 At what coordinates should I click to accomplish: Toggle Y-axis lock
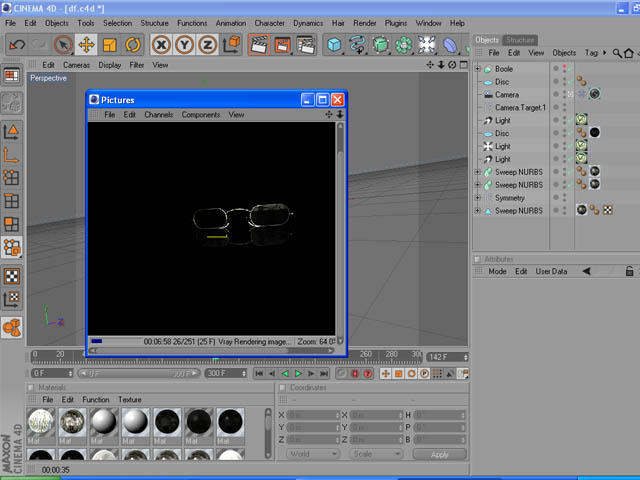(184, 44)
